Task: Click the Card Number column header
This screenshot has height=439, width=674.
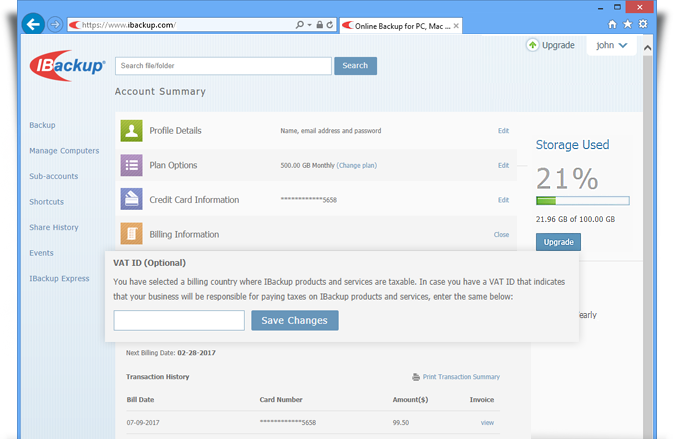Action: coord(281,399)
